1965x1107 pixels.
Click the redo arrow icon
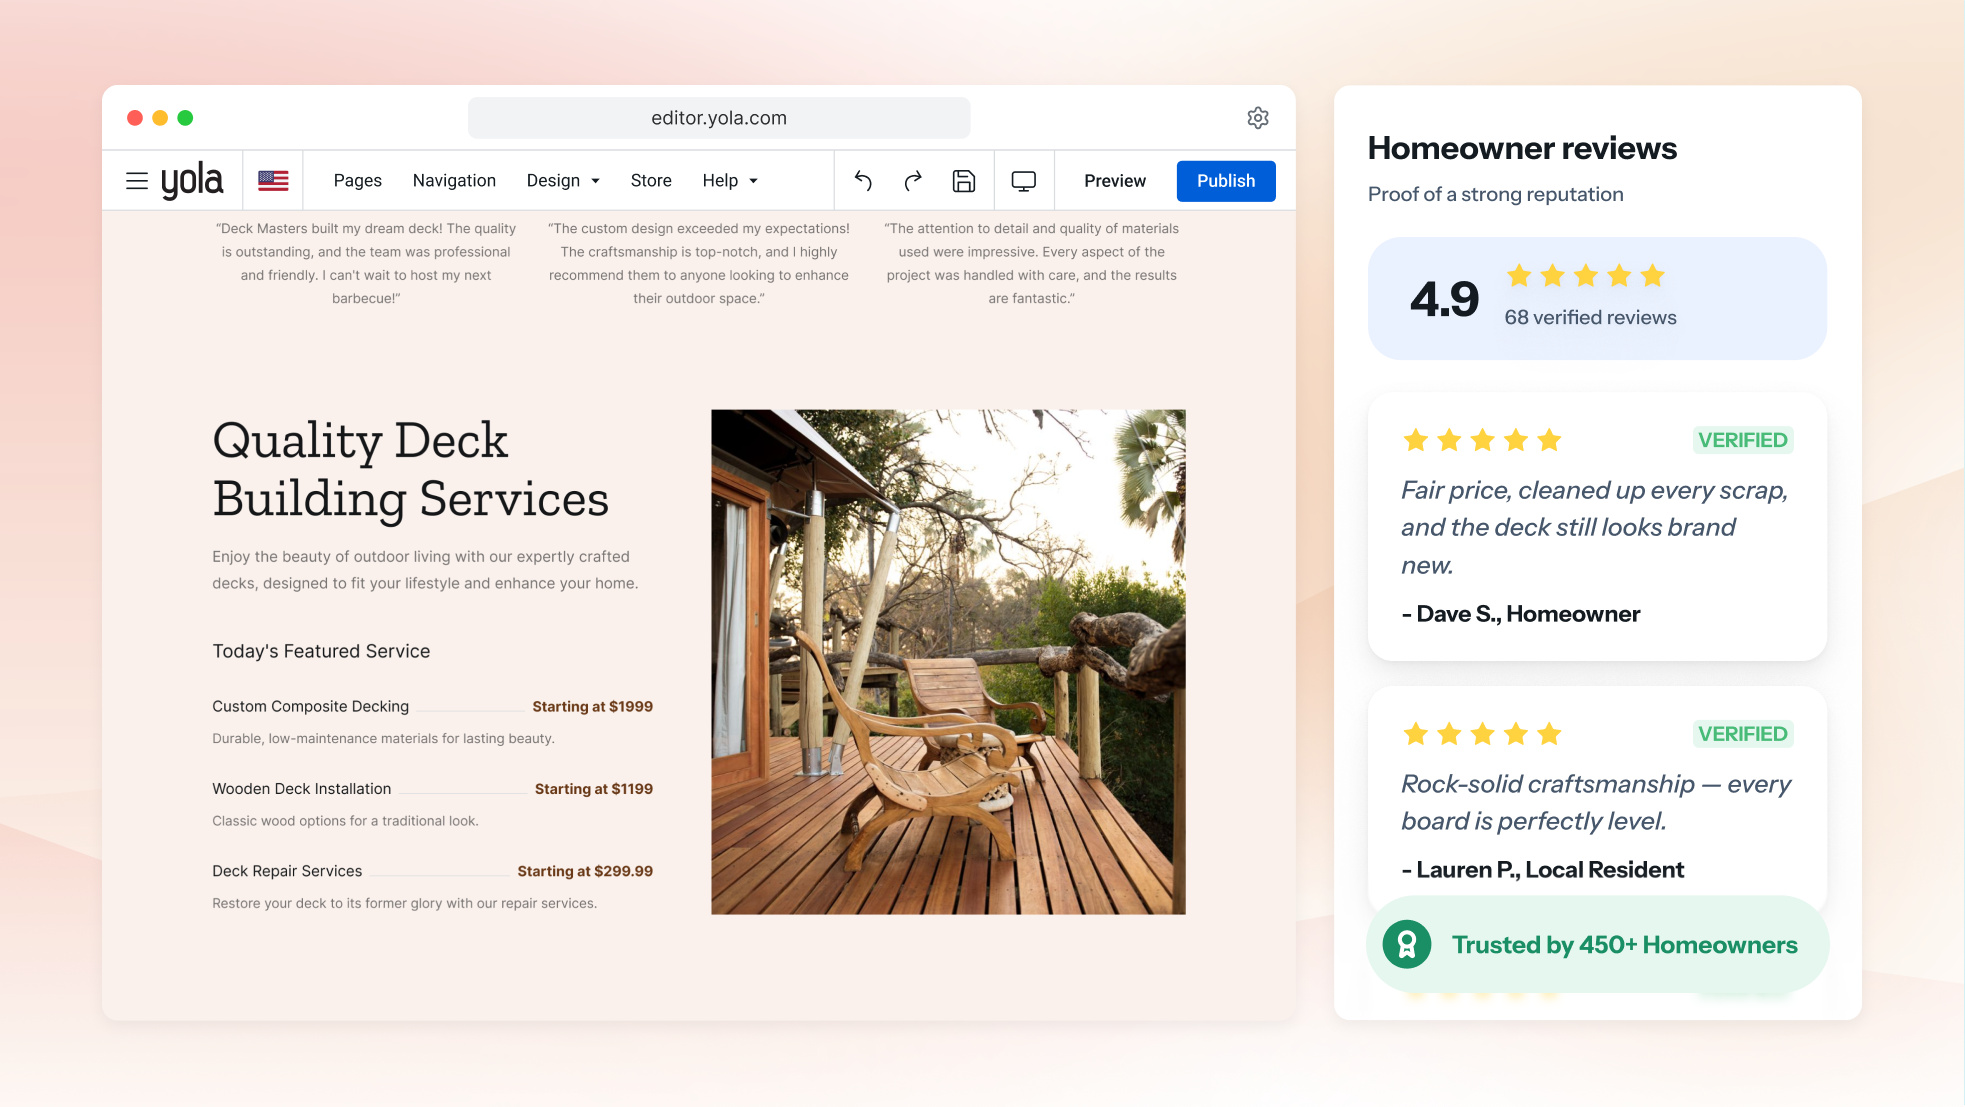(x=913, y=181)
